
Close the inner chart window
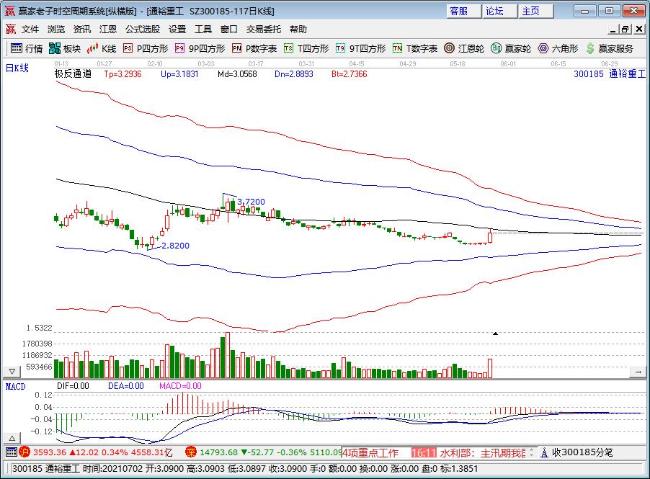[x=639, y=29]
